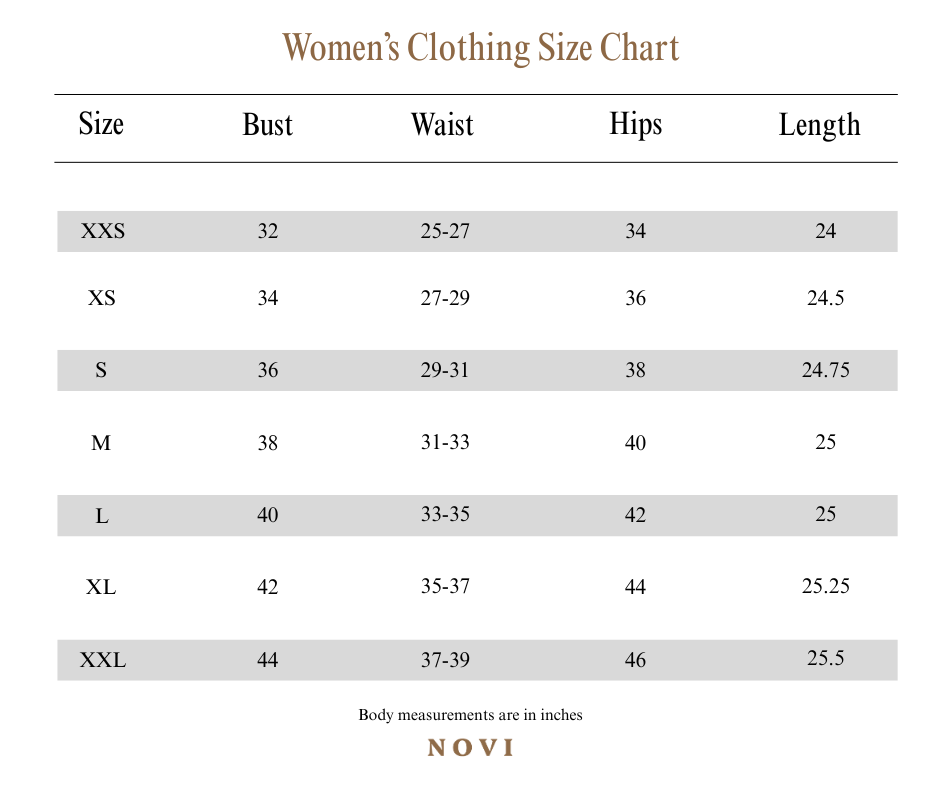Click the Hips column header
This screenshot has height=788, width=940.
(636, 125)
